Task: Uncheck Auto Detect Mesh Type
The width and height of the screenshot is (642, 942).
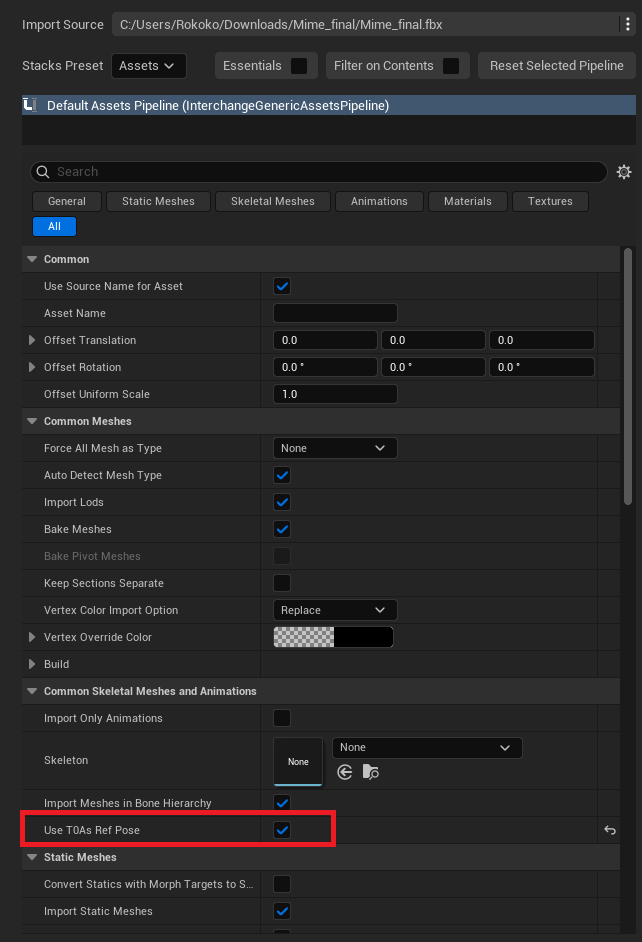Action: 282,475
